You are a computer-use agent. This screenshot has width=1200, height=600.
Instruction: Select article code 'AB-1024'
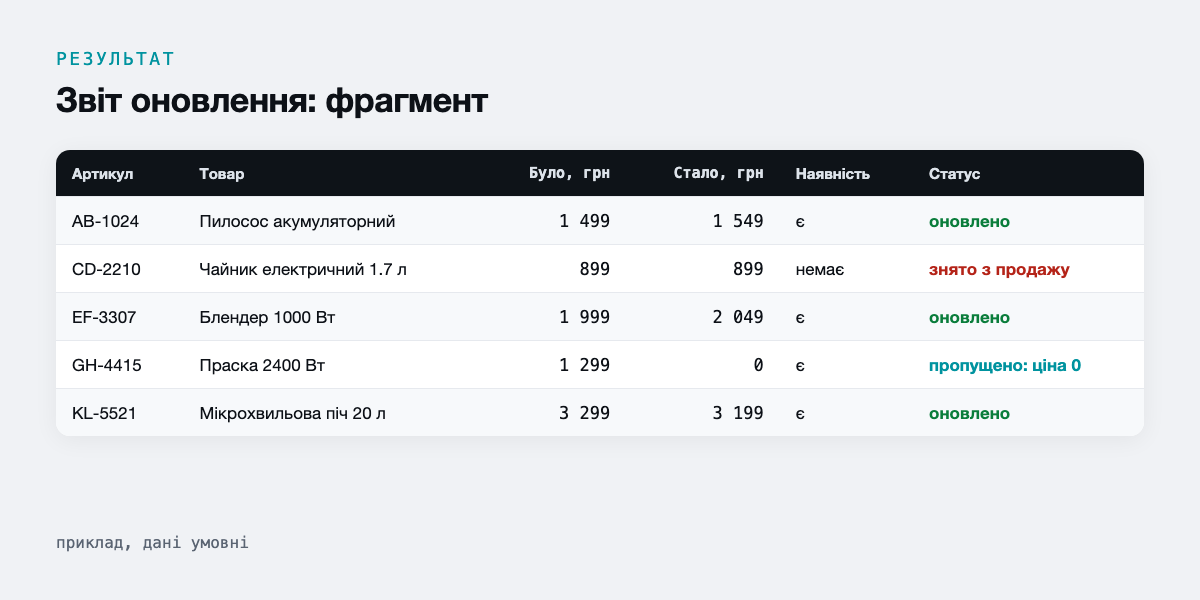tap(106, 221)
